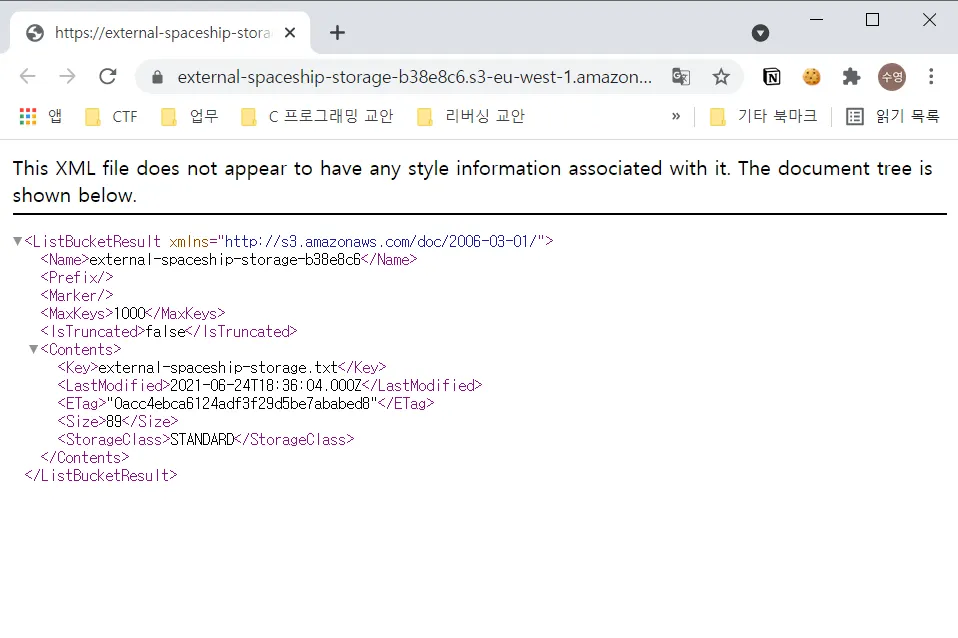Viewport: 958px width, 638px height.
Task: Click the empty Marker element
Action: coord(77,296)
